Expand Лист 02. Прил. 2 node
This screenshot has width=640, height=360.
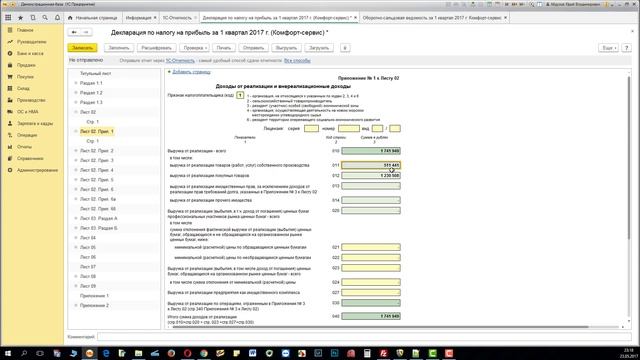tap(76, 151)
